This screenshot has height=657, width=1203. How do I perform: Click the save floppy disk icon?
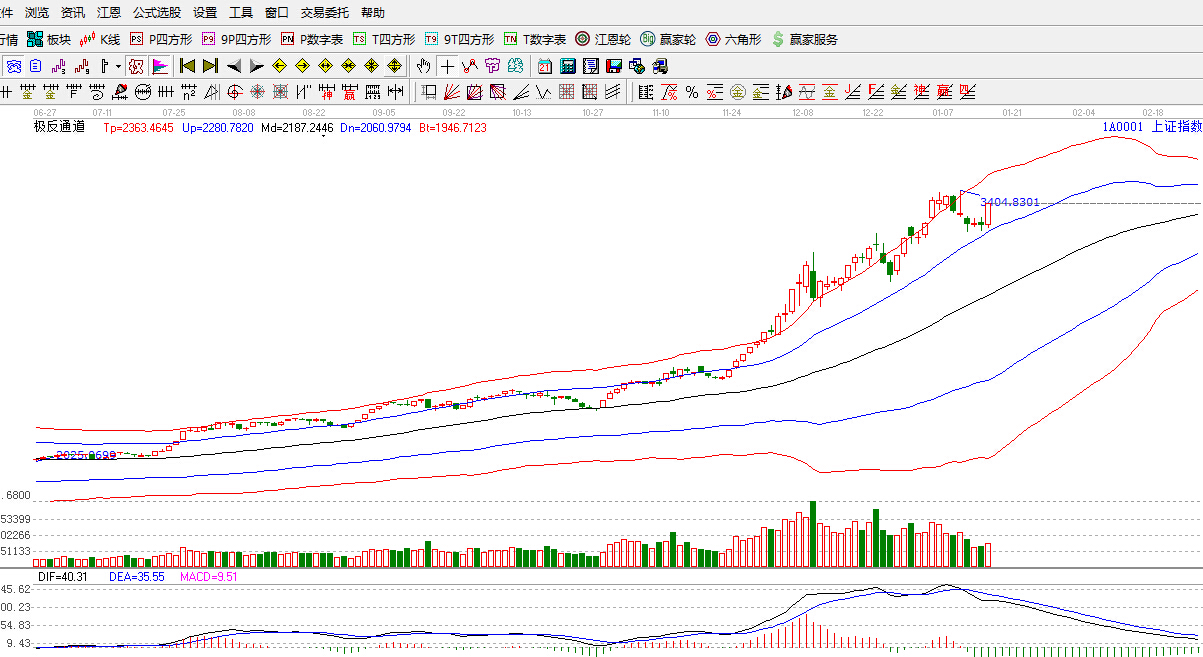coord(613,67)
